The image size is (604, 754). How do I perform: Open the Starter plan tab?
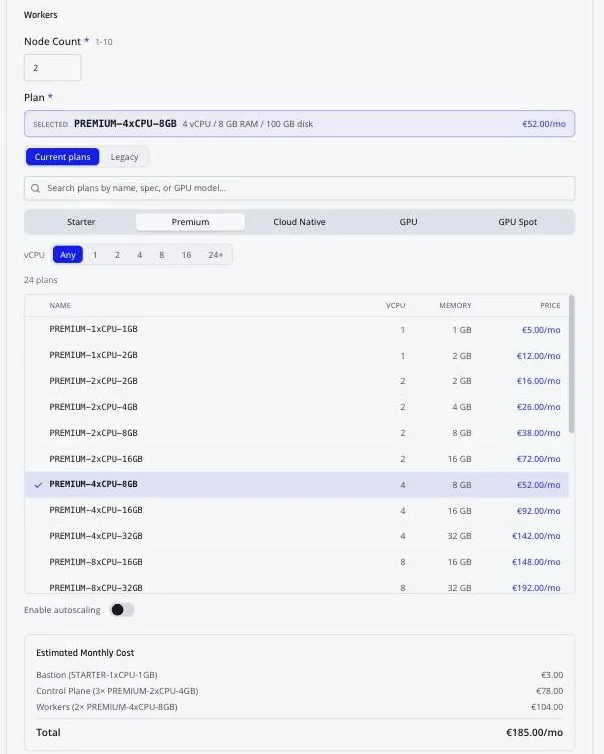point(81,222)
